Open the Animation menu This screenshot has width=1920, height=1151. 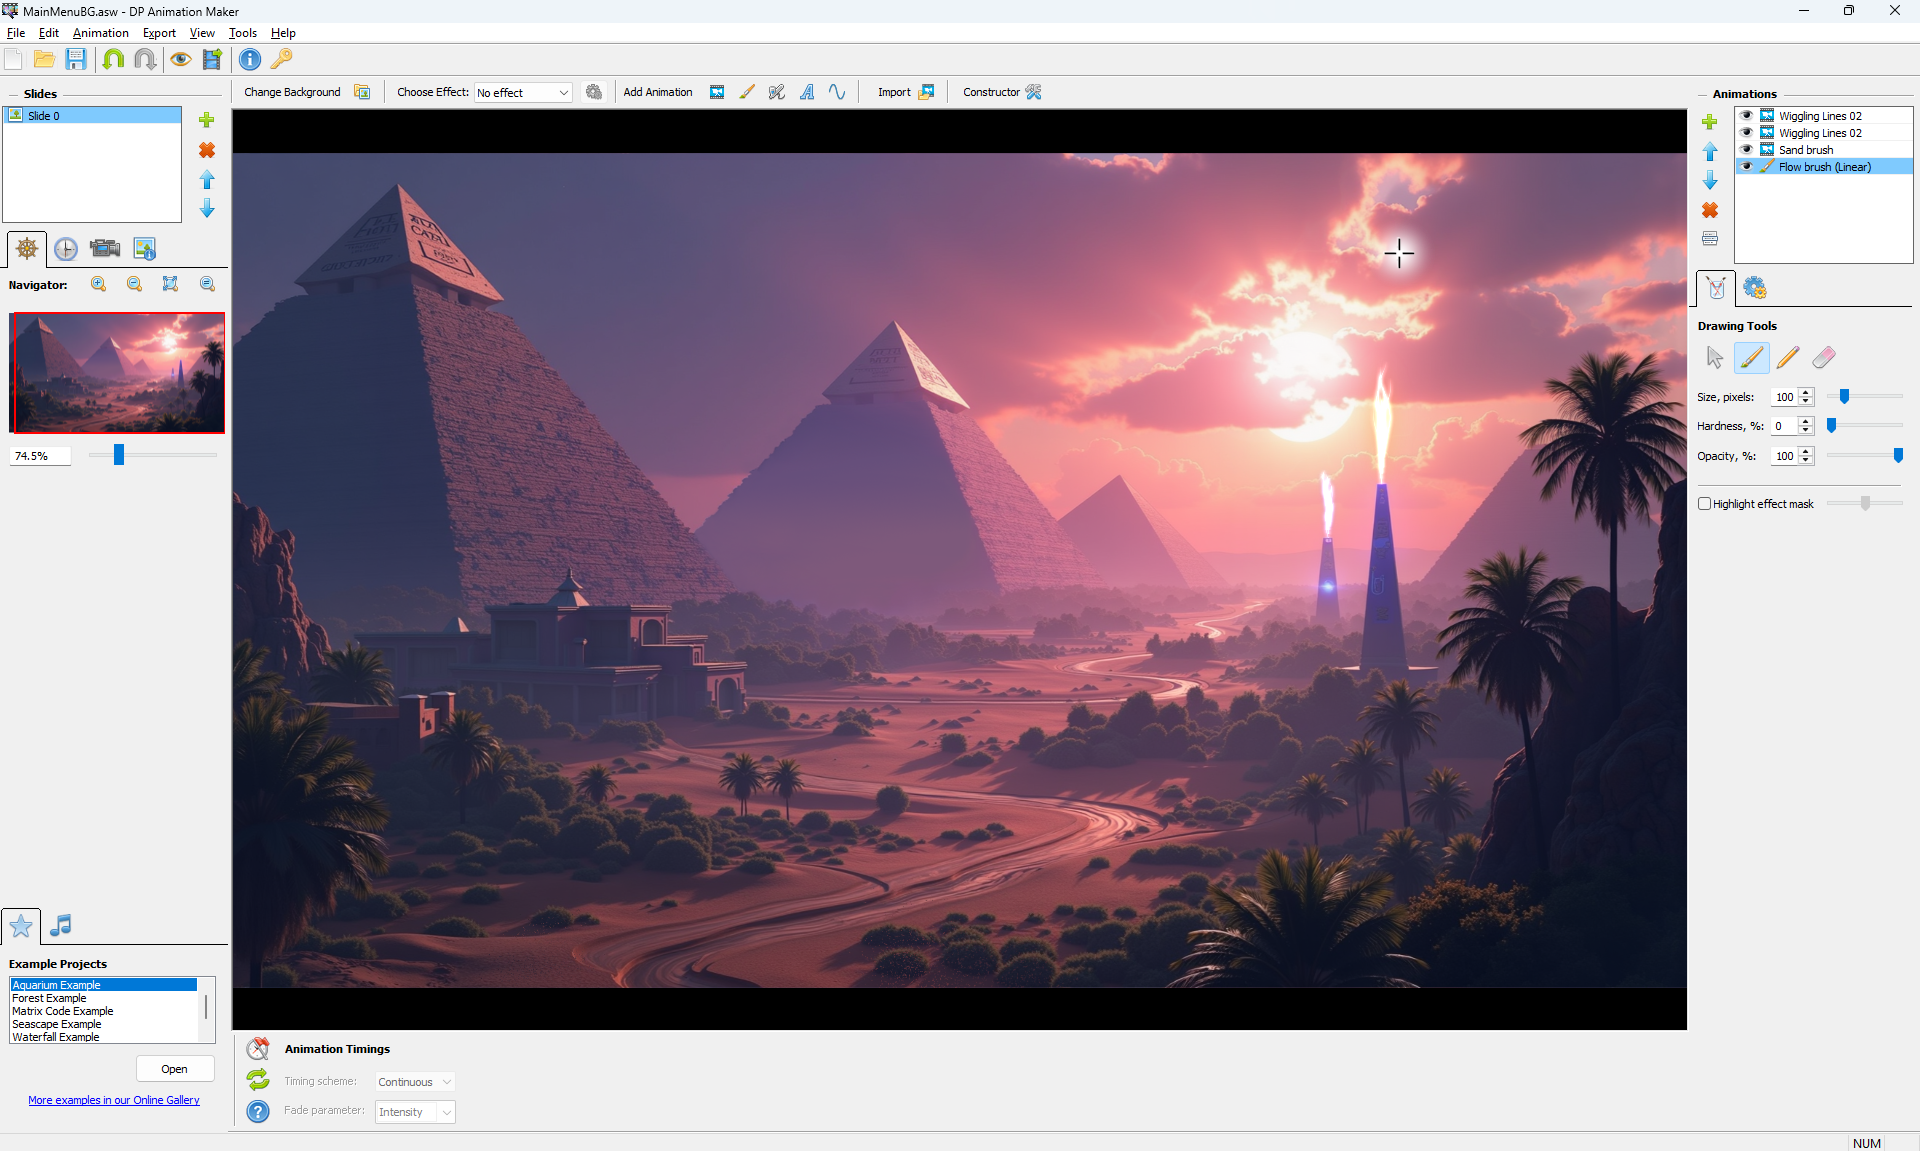coord(100,33)
